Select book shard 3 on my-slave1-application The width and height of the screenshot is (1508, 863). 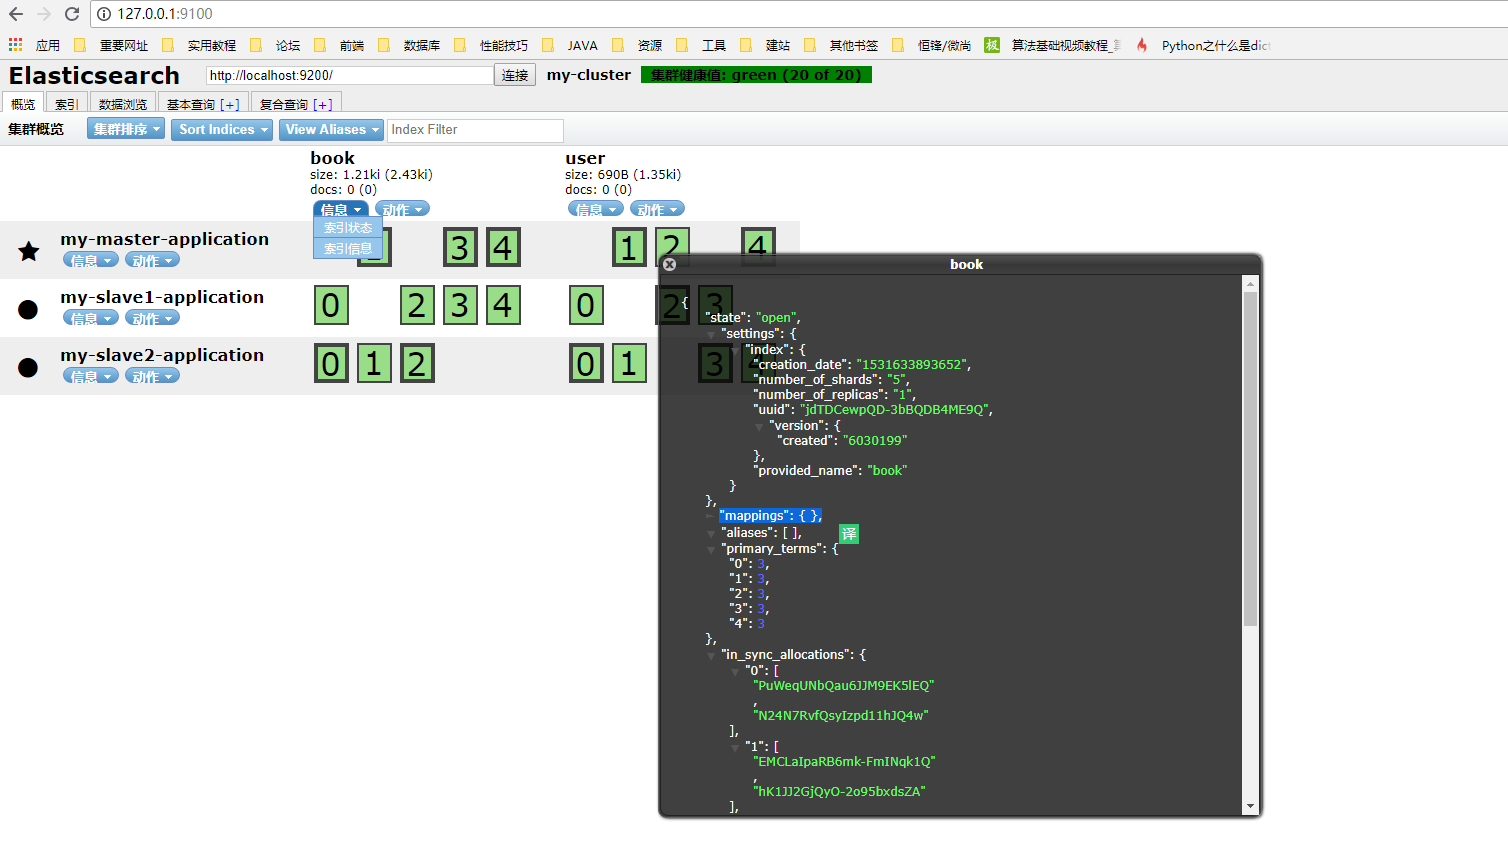point(460,305)
